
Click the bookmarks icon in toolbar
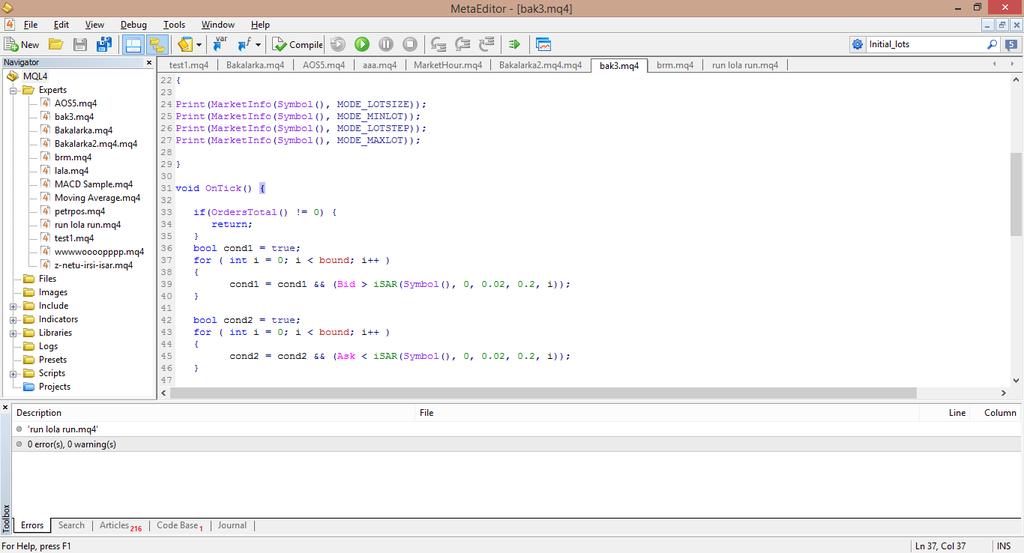185,44
